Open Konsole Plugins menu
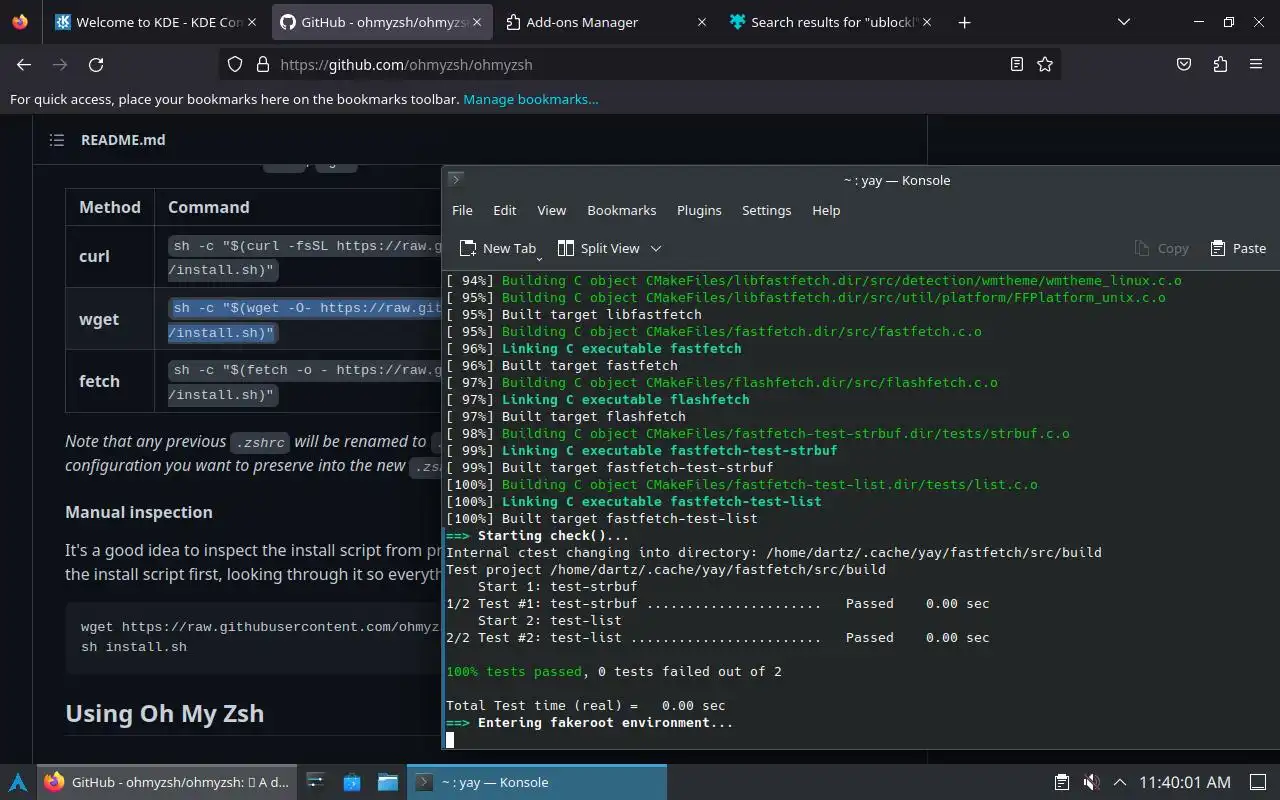The image size is (1280, 800). [699, 210]
